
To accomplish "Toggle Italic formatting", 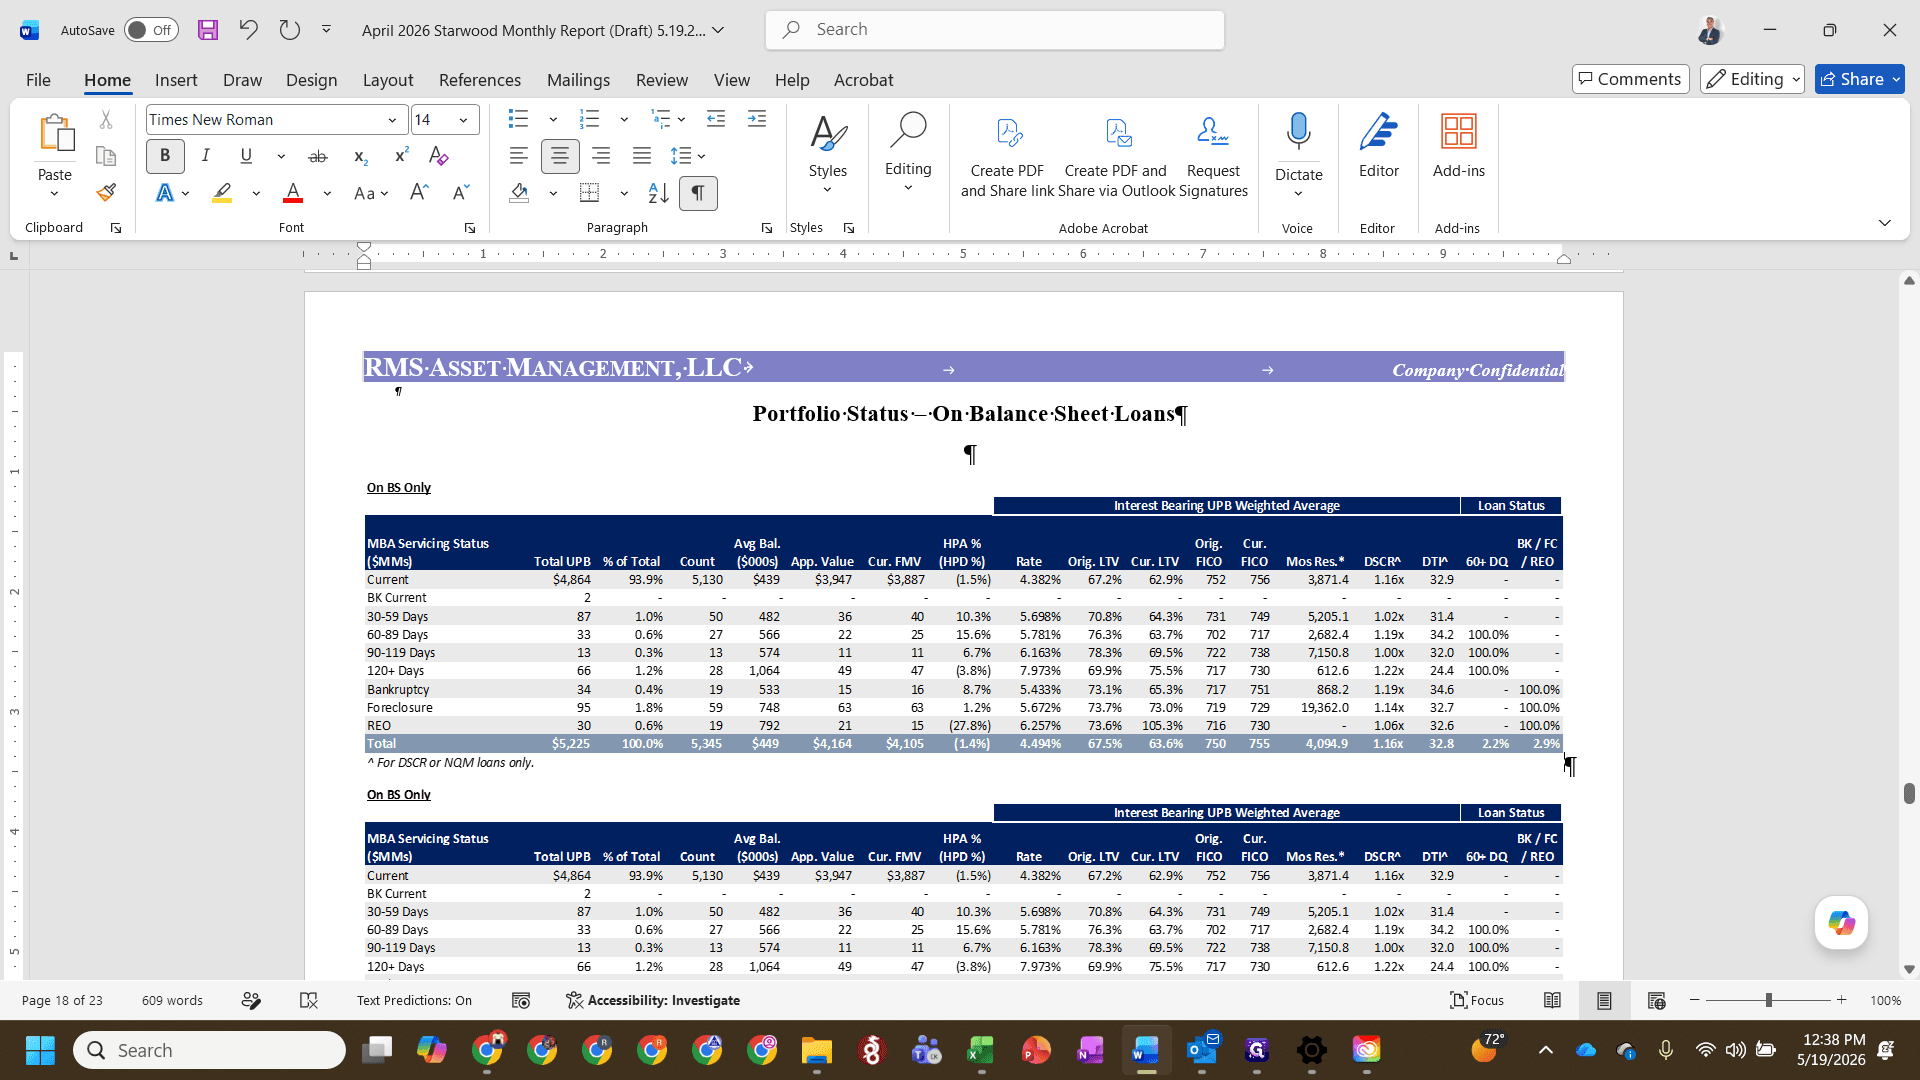I will coord(206,156).
